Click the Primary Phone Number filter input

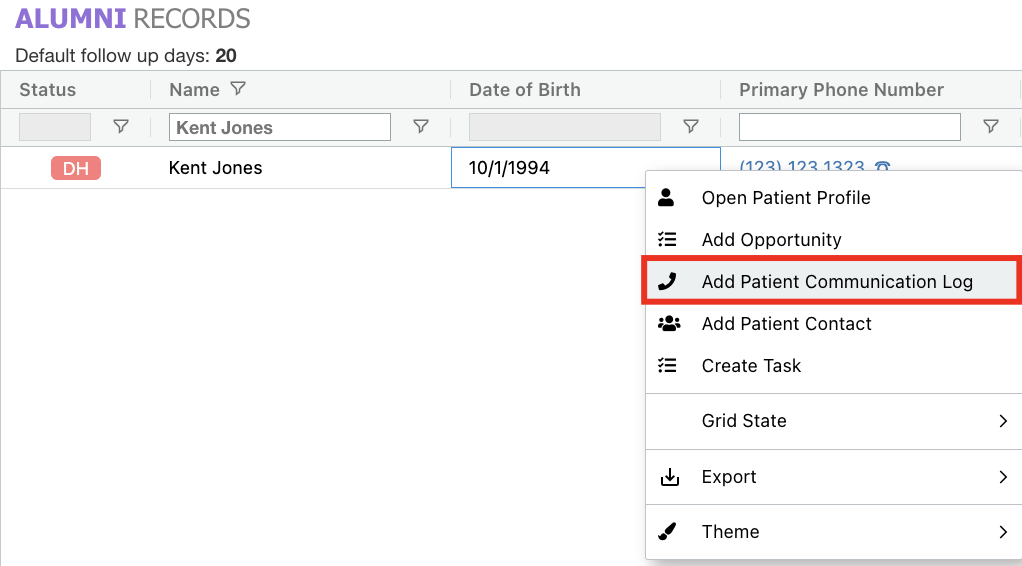point(849,127)
